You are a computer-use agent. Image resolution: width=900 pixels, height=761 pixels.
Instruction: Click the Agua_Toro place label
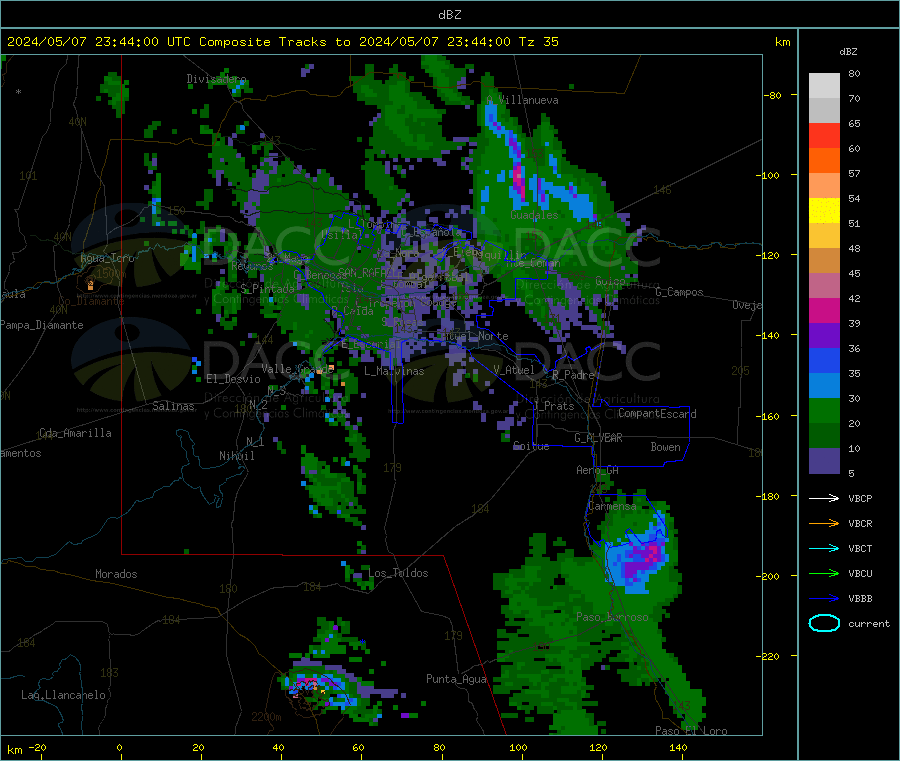107,258
